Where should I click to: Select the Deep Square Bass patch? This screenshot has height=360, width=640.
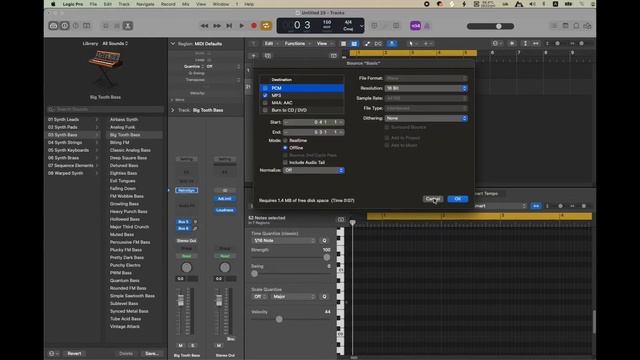coord(128,158)
